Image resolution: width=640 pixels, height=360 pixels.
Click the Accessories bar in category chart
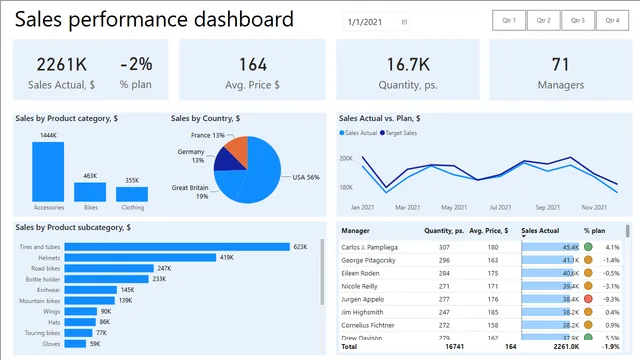pos(48,171)
